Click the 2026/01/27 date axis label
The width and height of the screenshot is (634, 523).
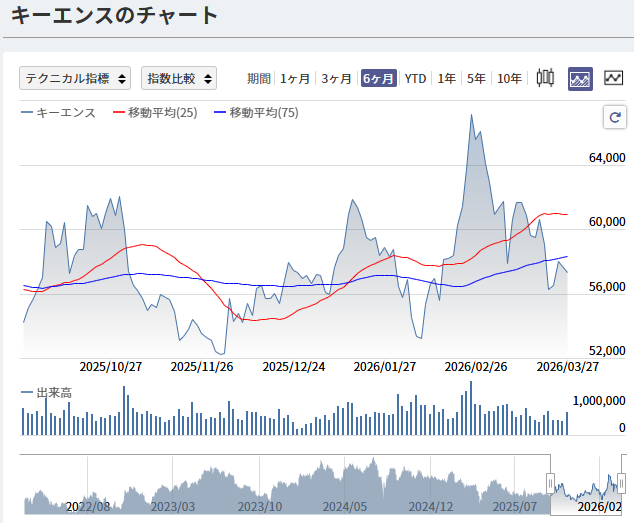point(385,366)
